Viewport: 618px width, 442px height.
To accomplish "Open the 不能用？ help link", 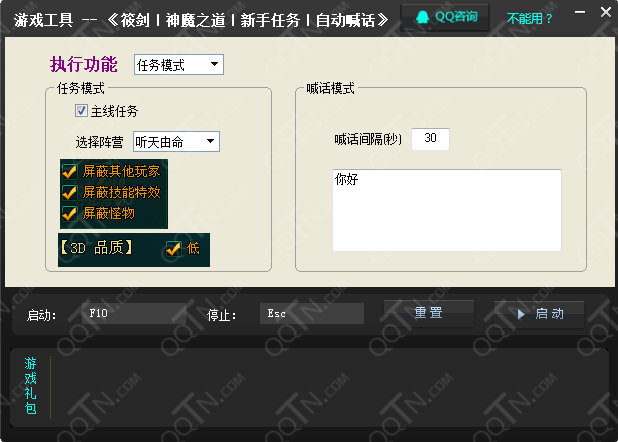I will tap(530, 18).
